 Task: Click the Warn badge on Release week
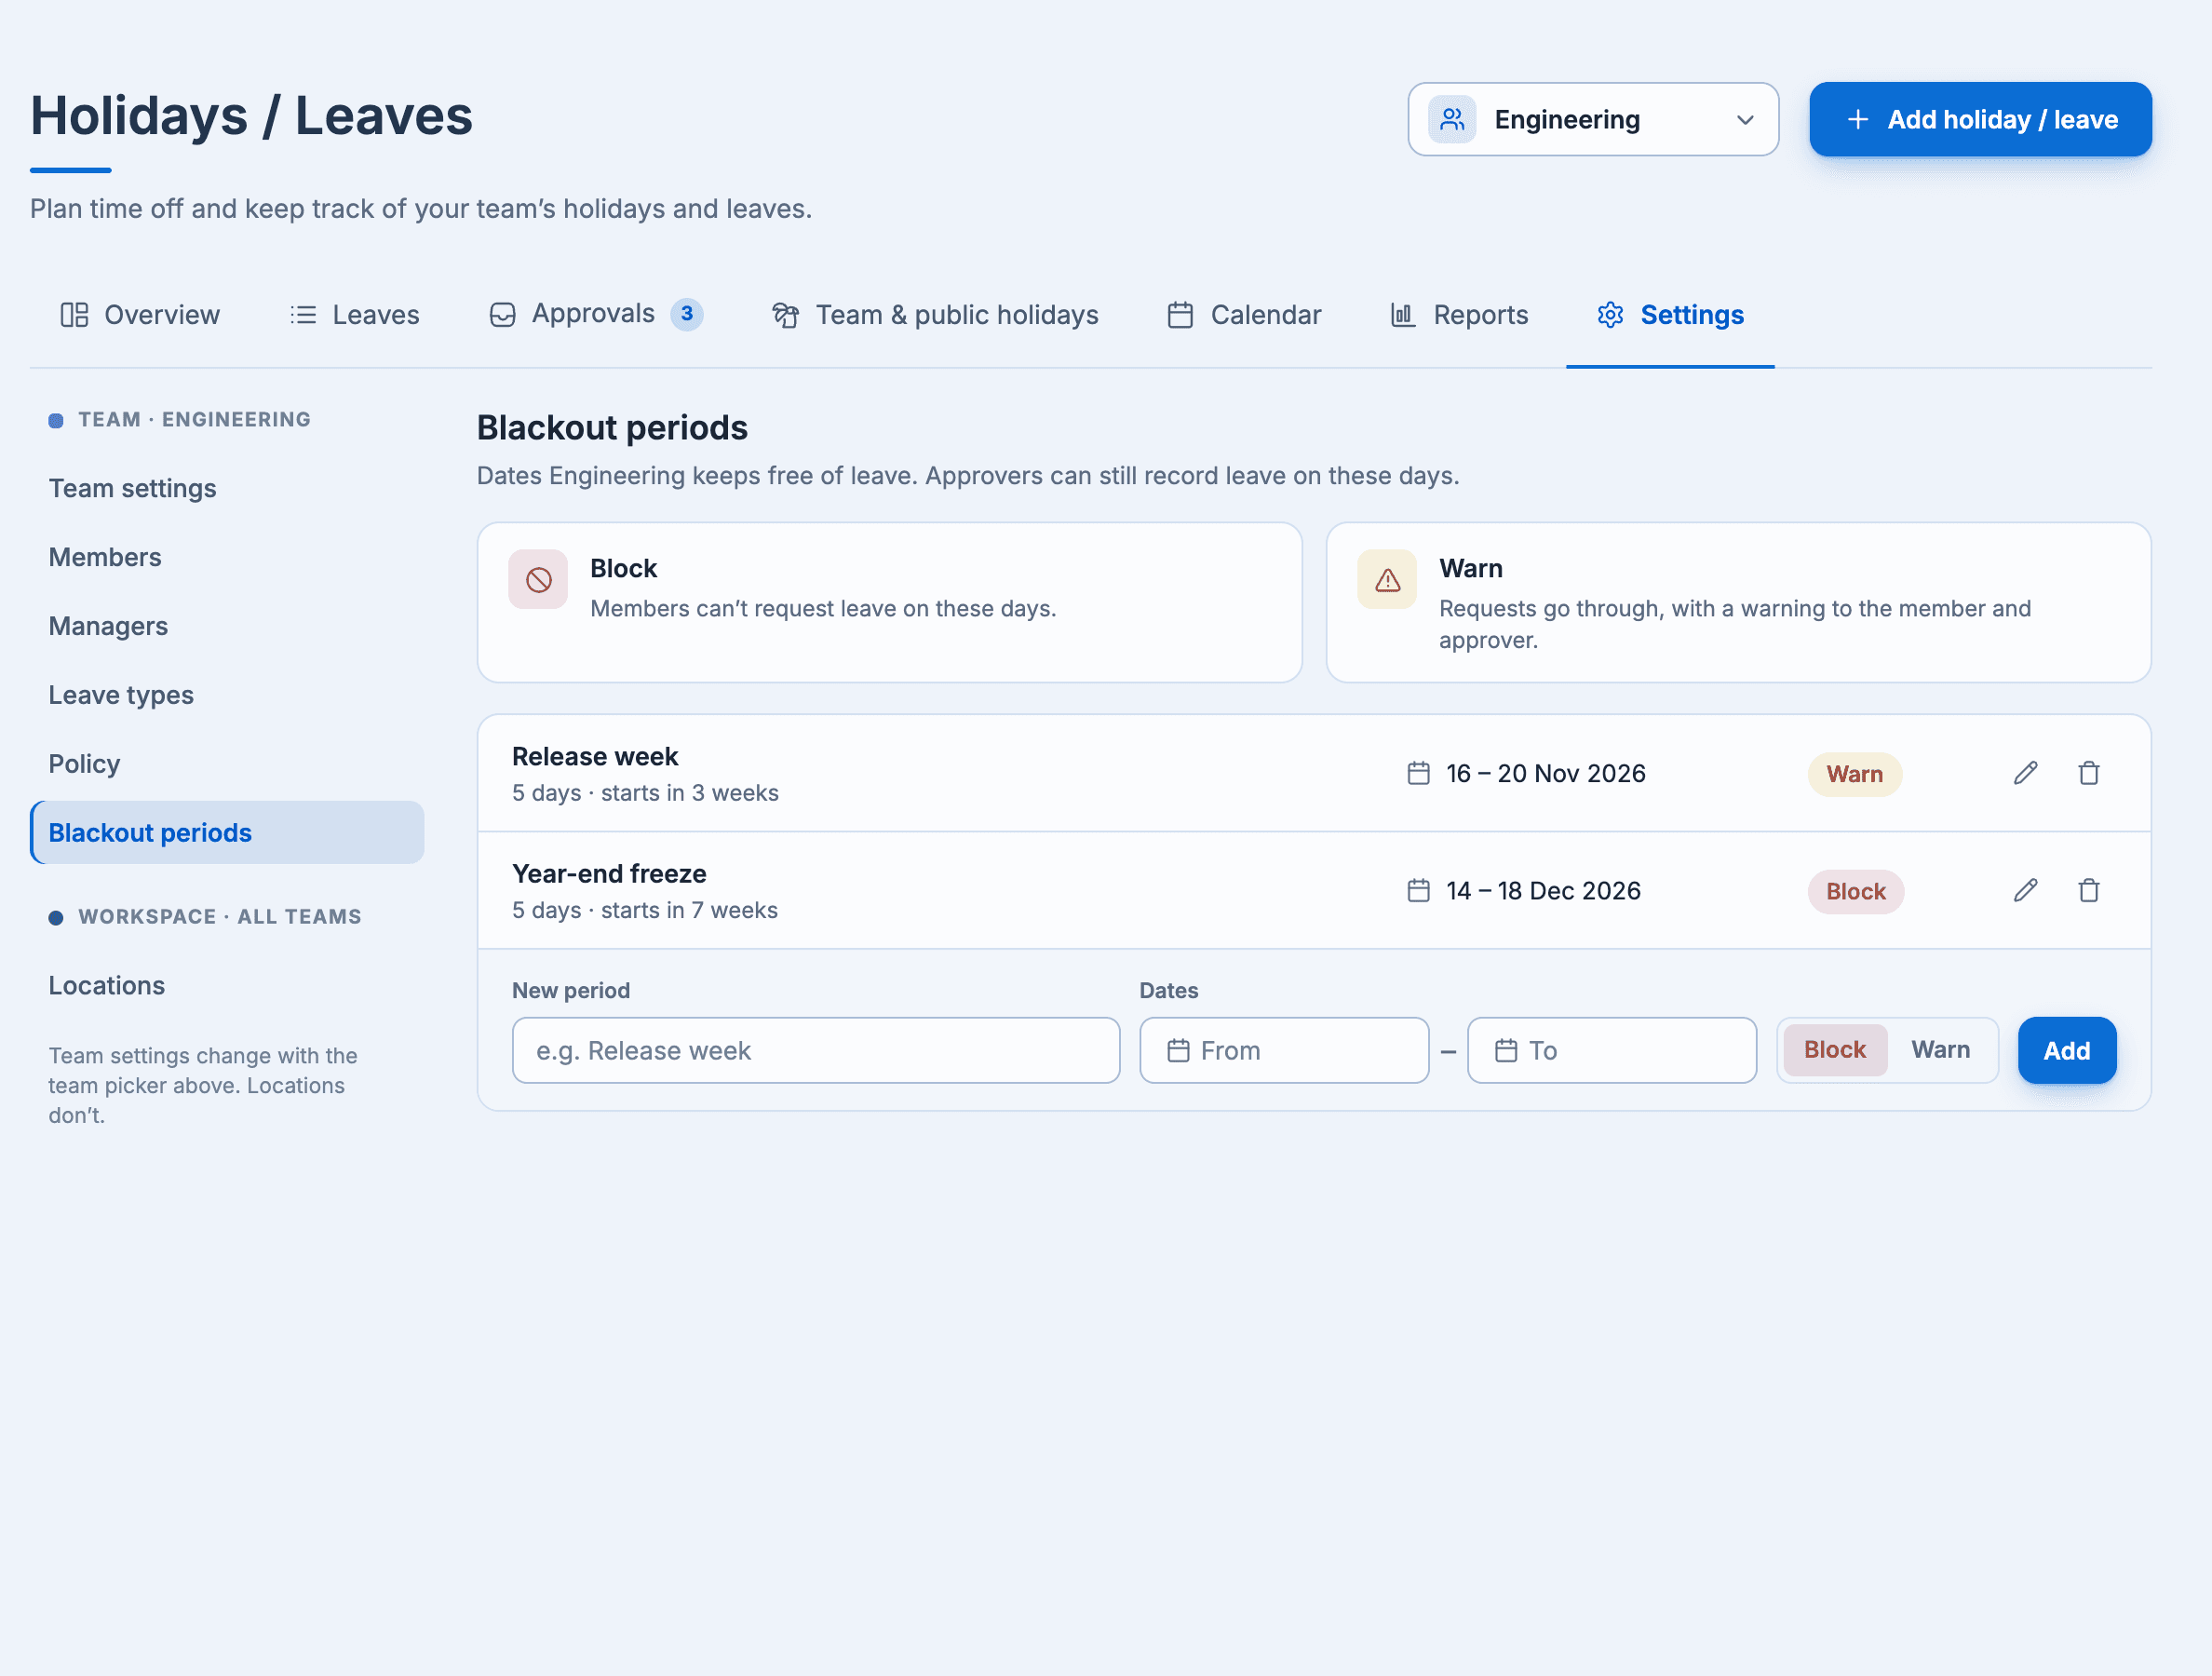tap(1855, 774)
